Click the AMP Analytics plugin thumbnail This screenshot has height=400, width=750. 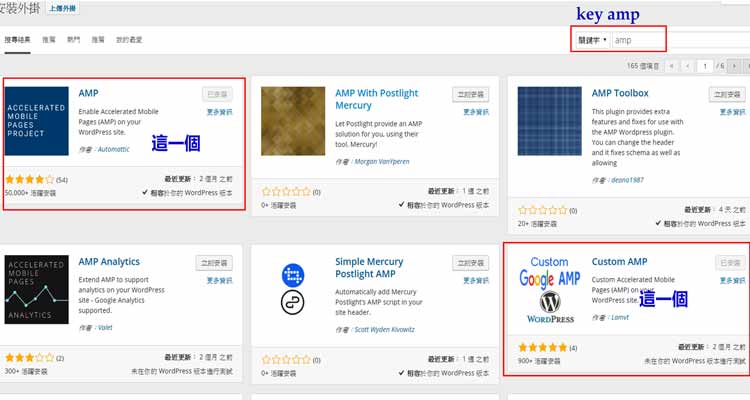[37, 289]
